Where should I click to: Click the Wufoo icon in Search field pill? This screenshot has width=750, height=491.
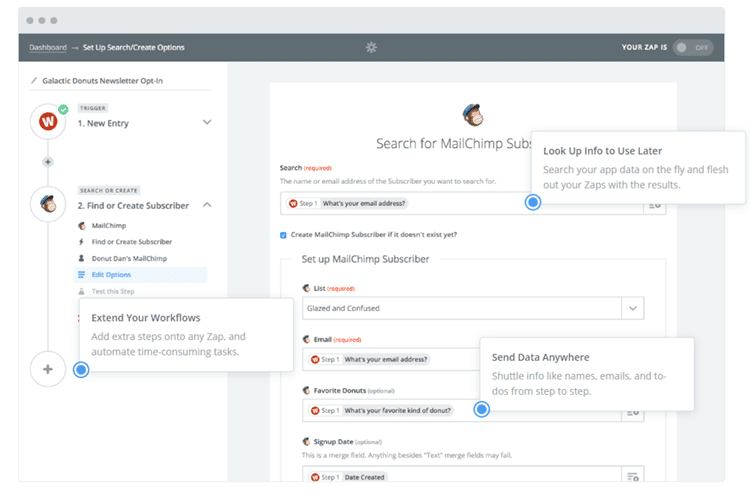click(x=293, y=204)
